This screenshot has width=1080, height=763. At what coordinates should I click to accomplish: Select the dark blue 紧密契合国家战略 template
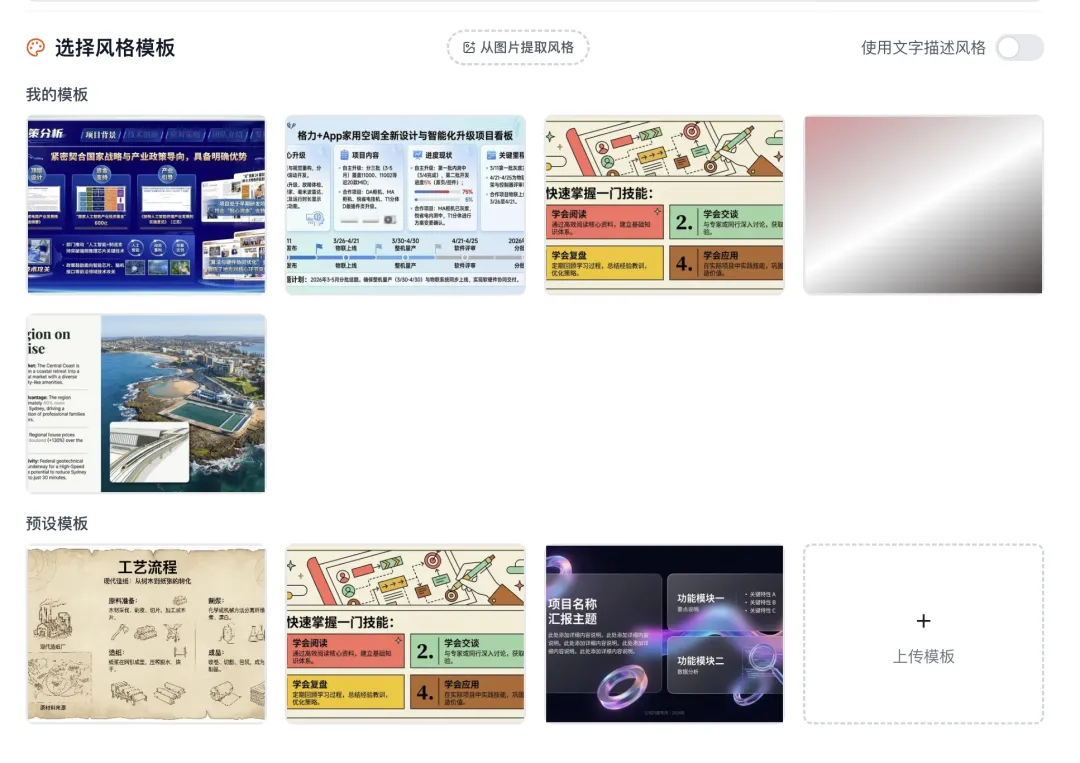(x=146, y=205)
